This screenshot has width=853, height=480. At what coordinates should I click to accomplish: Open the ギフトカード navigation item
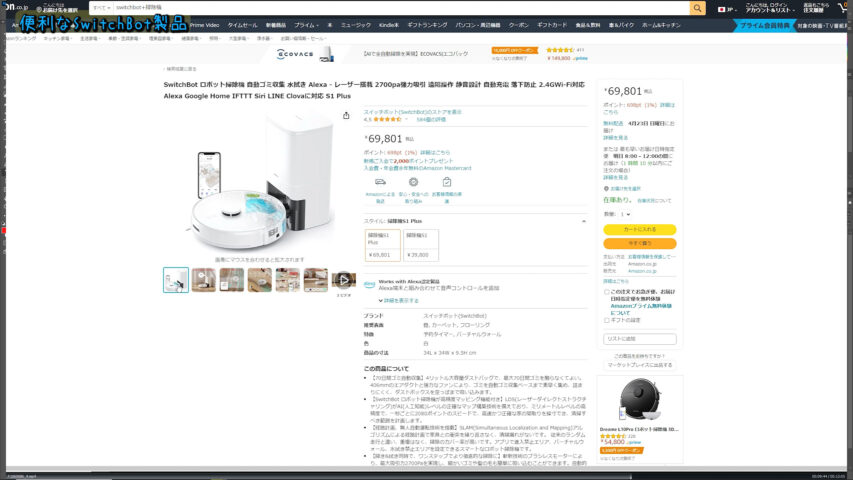551,24
